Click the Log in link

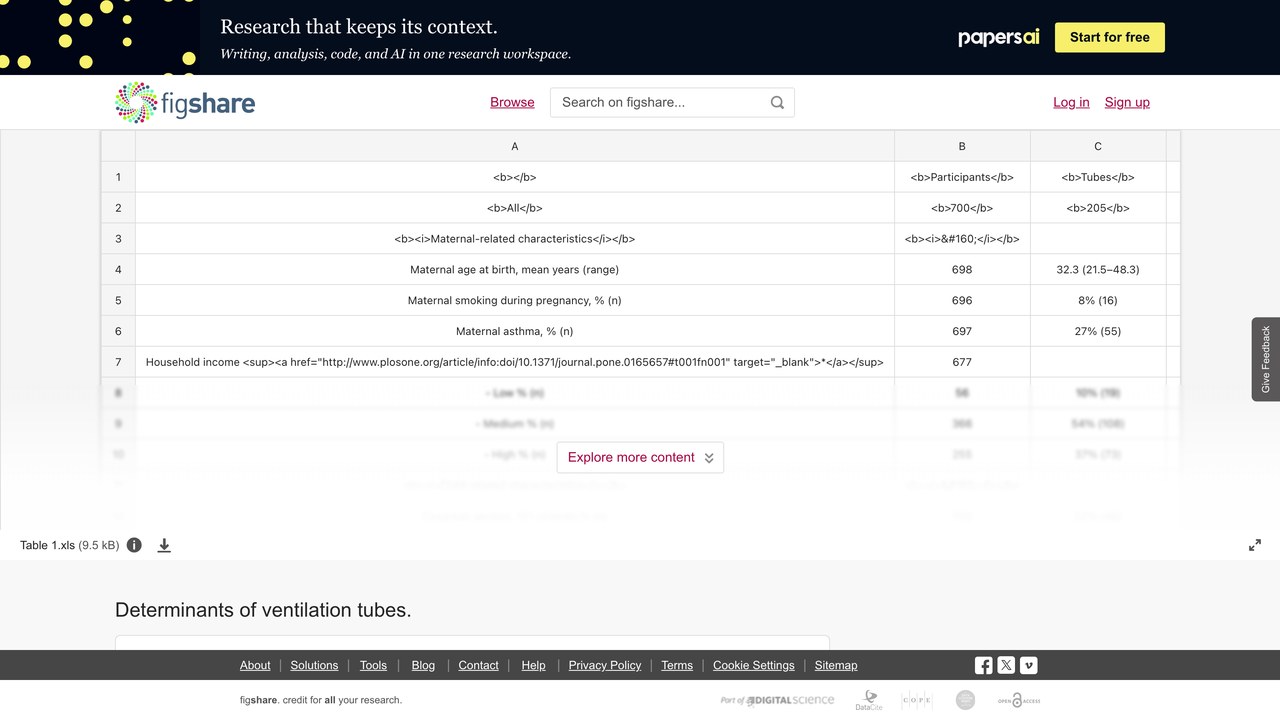[x=1071, y=102]
